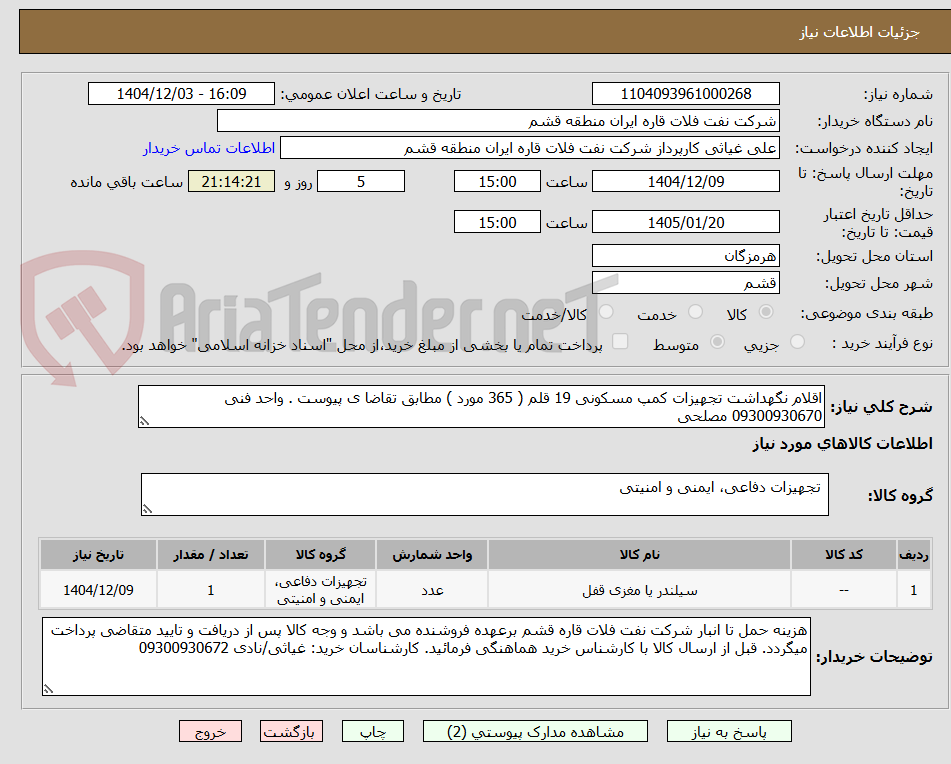The height and width of the screenshot is (764, 951).
Task: Select the جزیی purchase type radio
Action: point(798,342)
